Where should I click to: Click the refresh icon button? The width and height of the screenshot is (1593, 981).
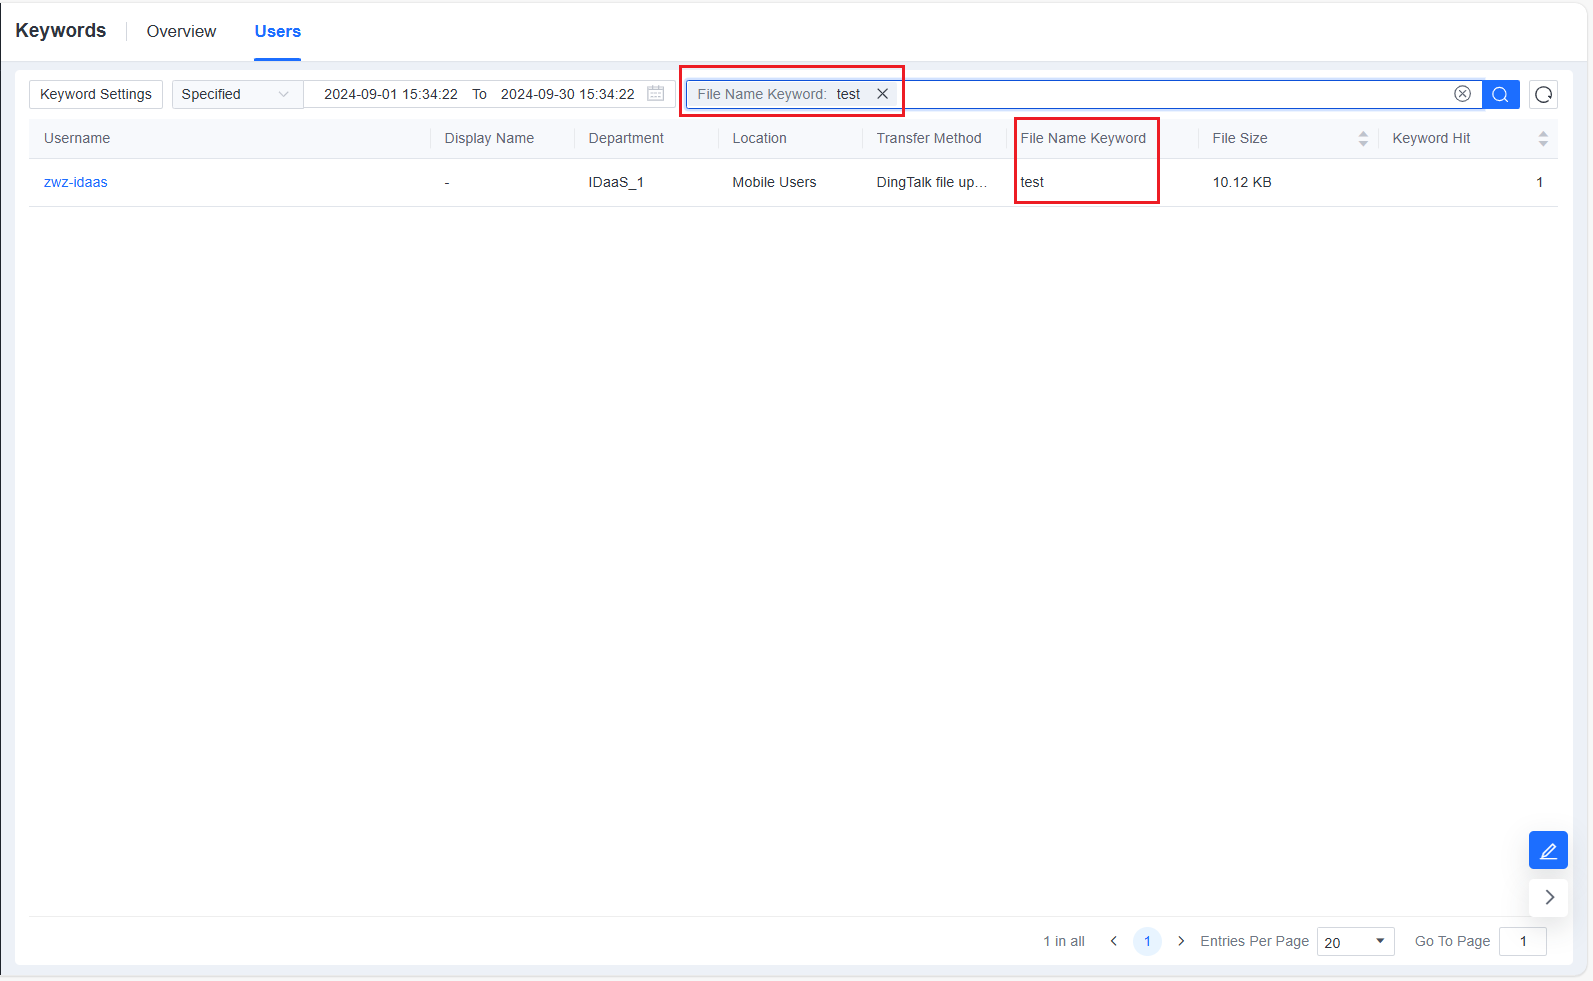(x=1543, y=94)
